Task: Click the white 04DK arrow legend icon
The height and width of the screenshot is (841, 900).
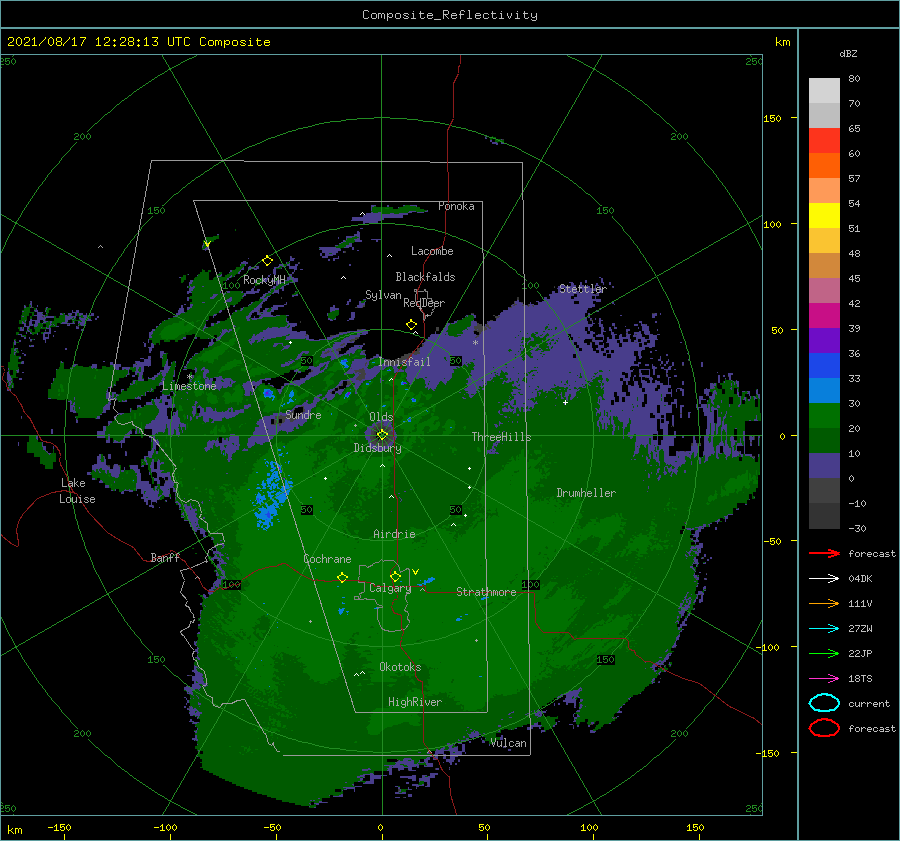Action: [824, 579]
